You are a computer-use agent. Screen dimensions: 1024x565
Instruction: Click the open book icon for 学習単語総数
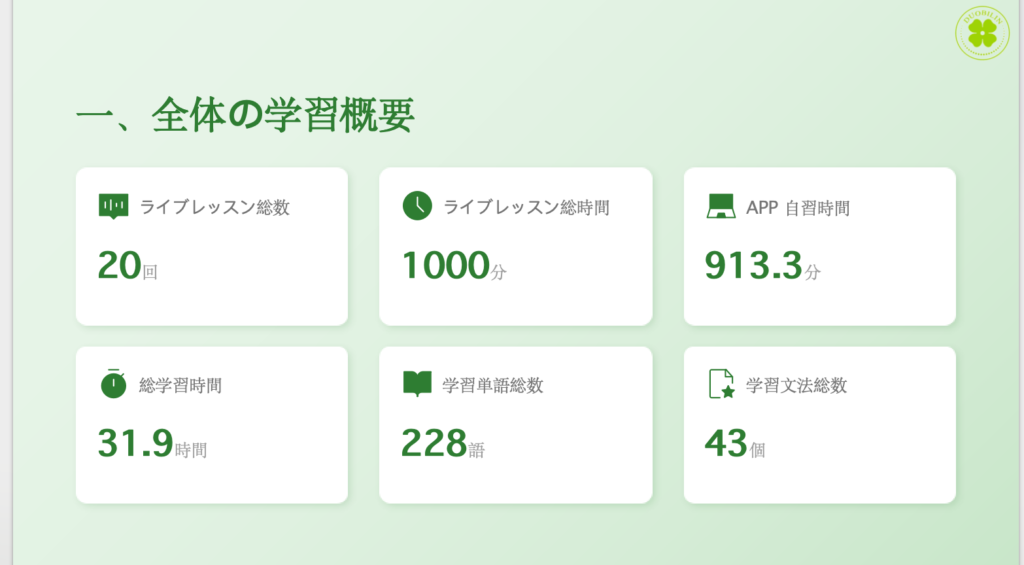(x=417, y=384)
